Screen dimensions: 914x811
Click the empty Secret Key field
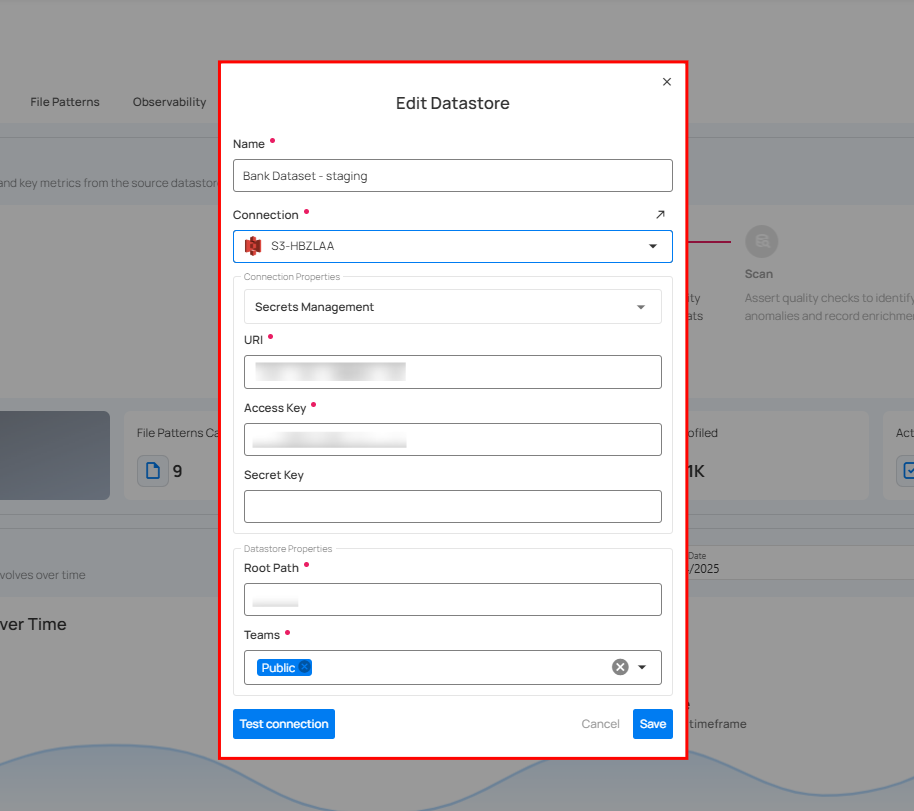click(452, 506)
